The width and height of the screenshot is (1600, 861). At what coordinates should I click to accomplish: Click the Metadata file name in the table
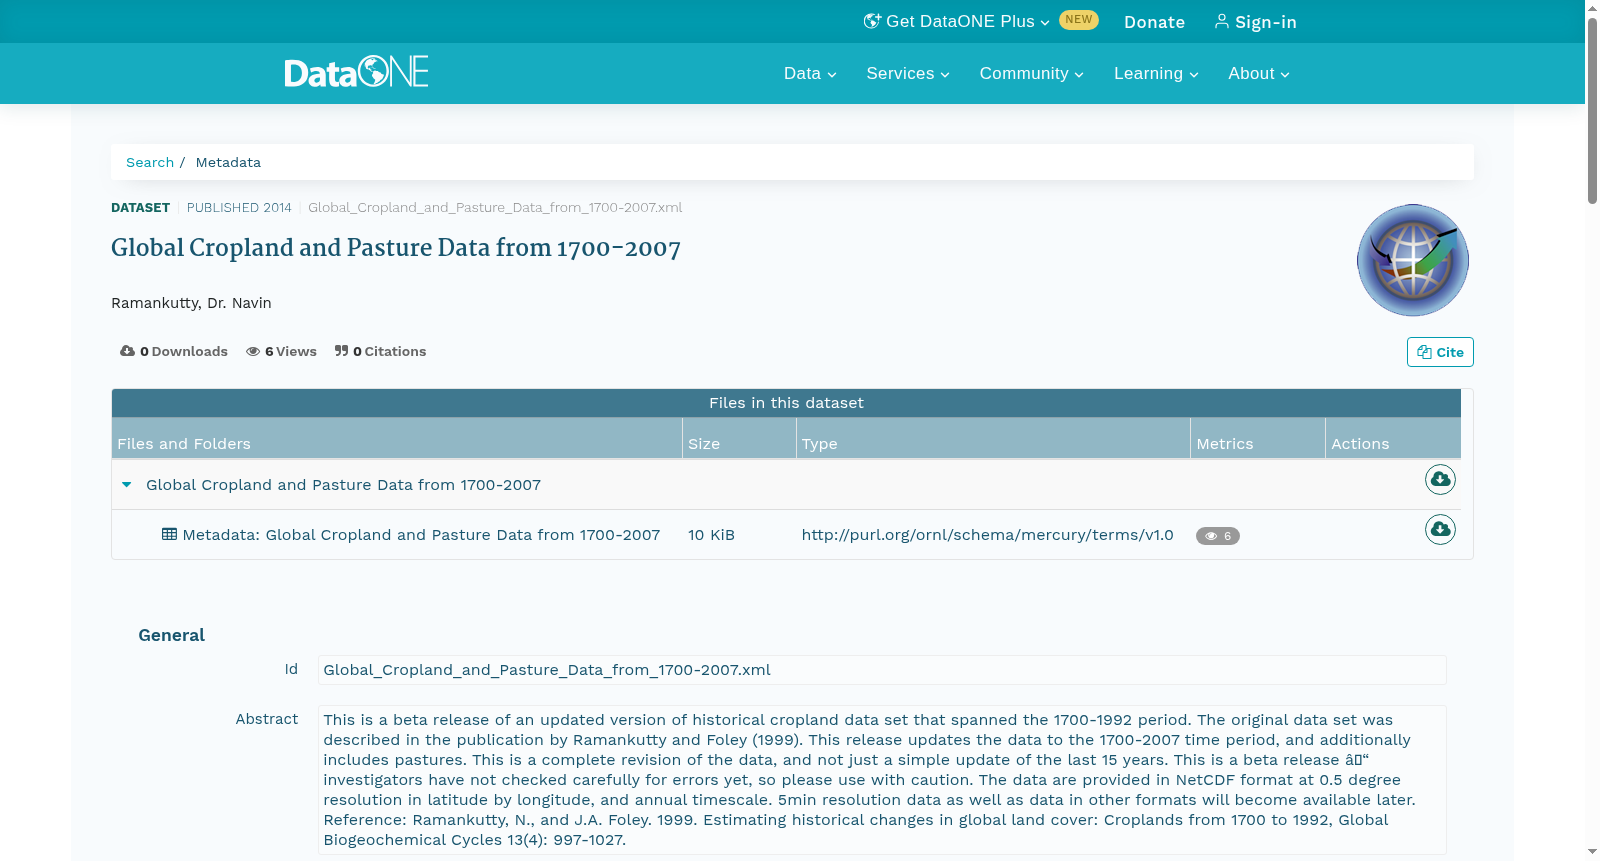(x=421, y=535)
